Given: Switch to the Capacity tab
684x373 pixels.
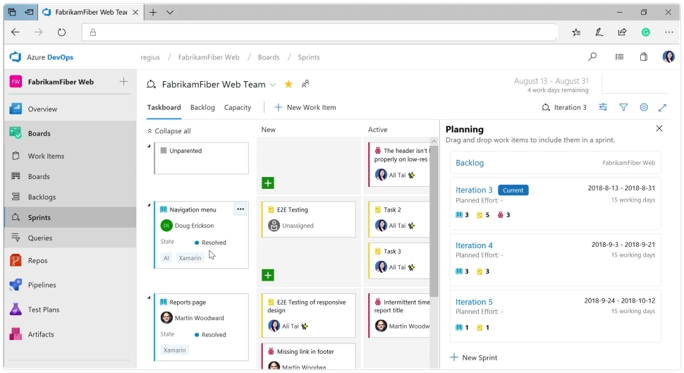Looking at the screenshot, I should point(237,107).
